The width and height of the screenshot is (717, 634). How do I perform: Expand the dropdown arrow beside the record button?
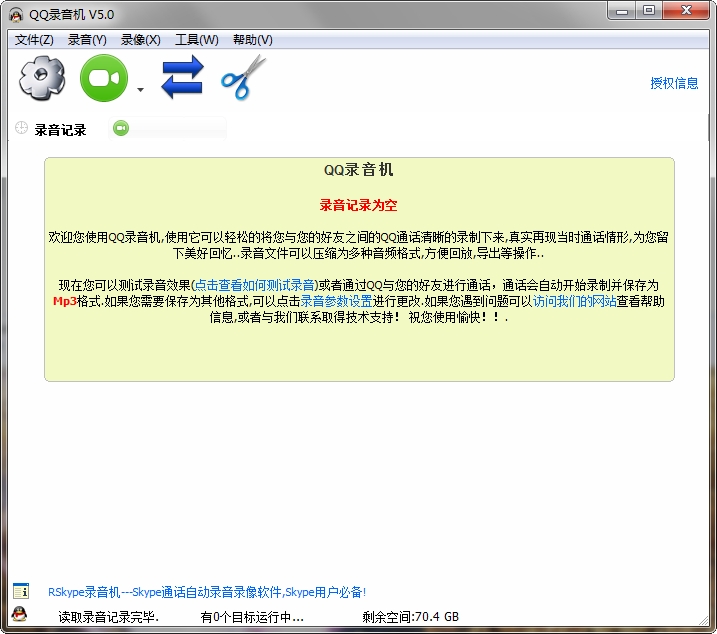tap(140, 90)
